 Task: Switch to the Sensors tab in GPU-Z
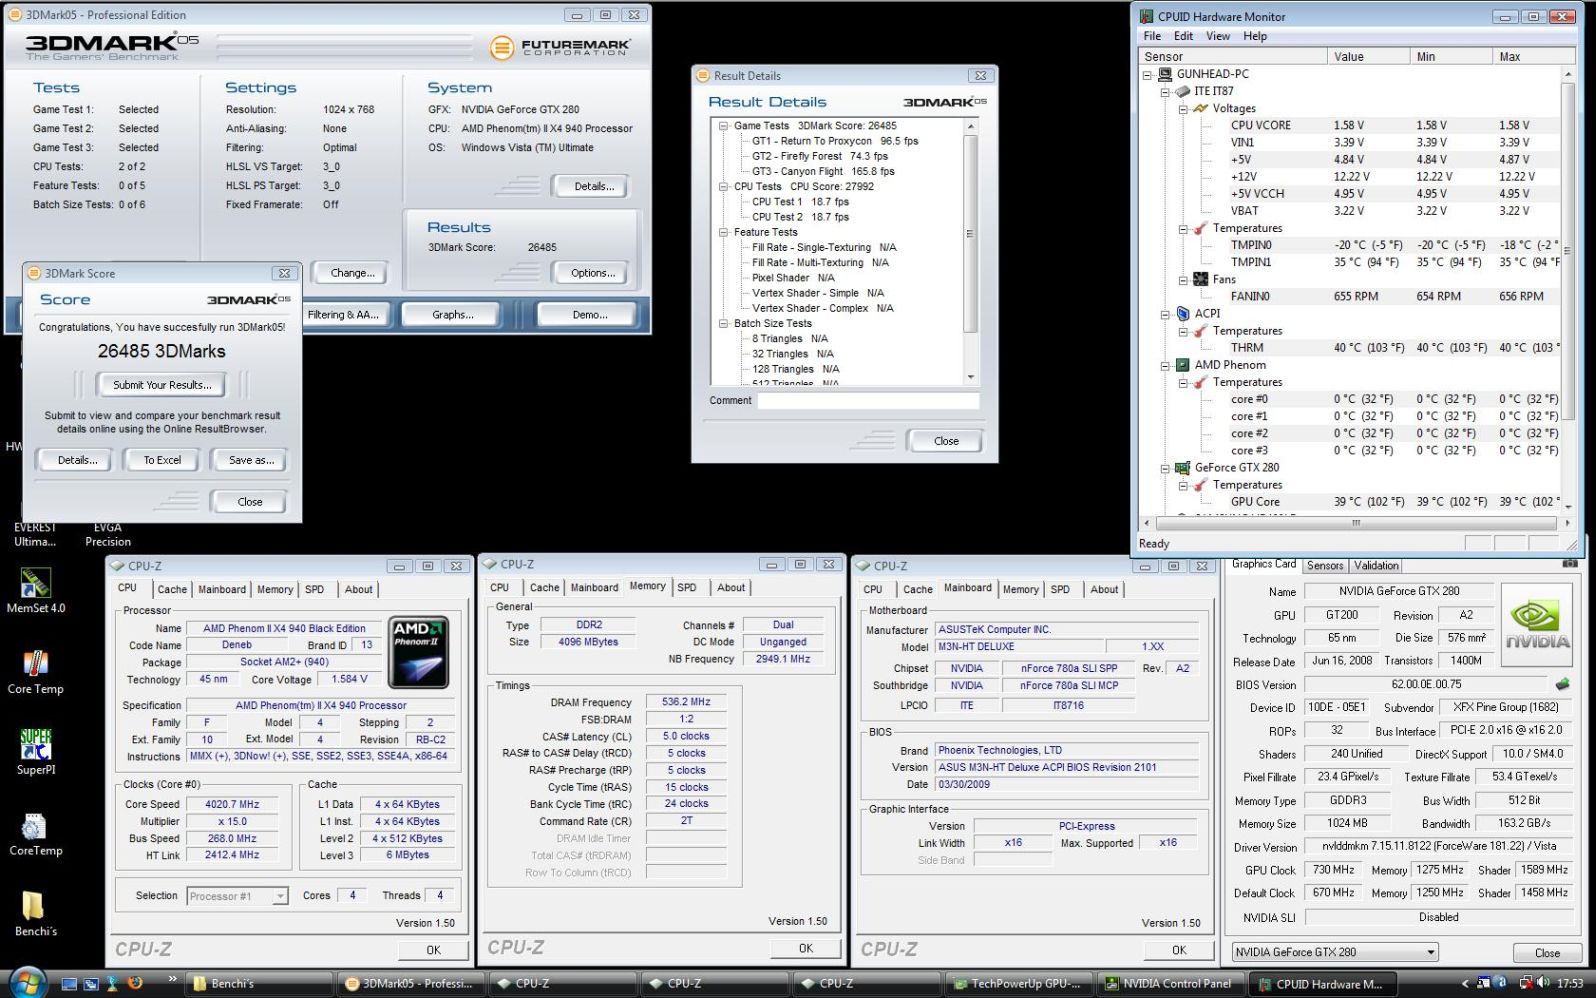click(x=1325, y=565)
